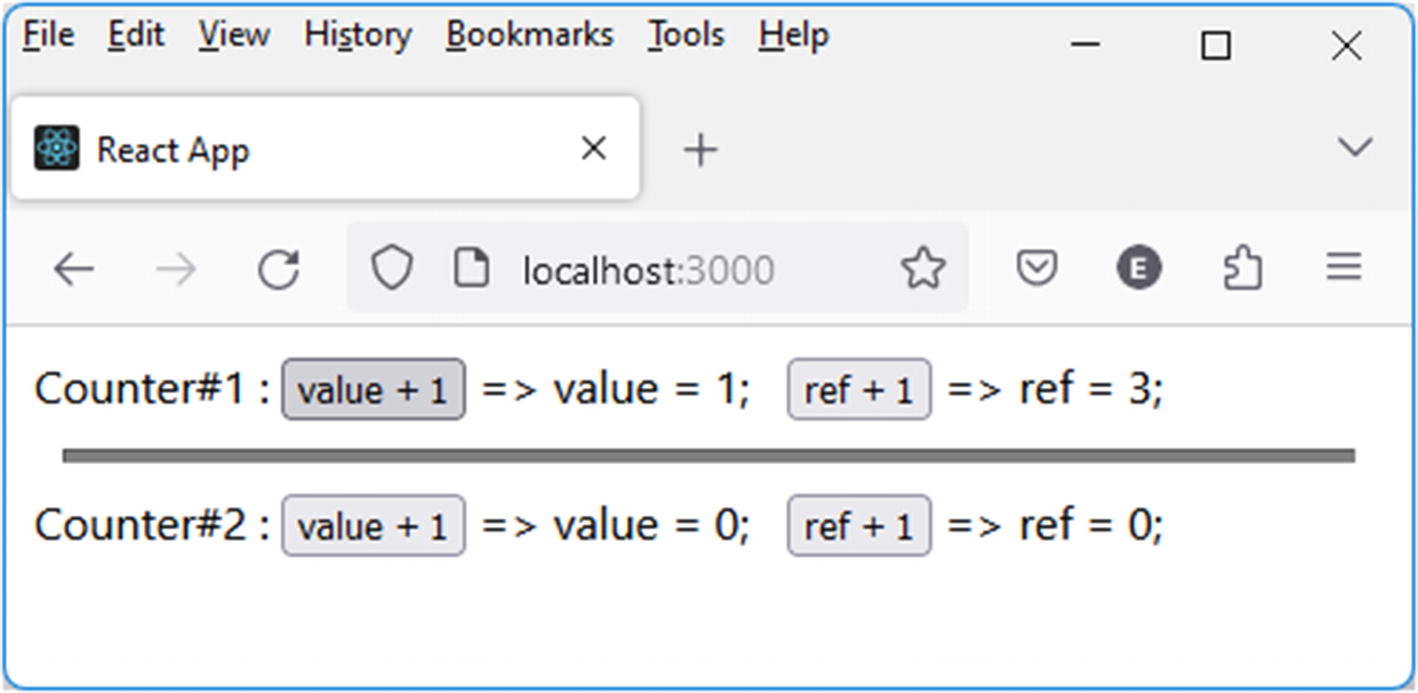1418x693 pixels.
Task: Reload the current page
Action: (x=278, y=269)
